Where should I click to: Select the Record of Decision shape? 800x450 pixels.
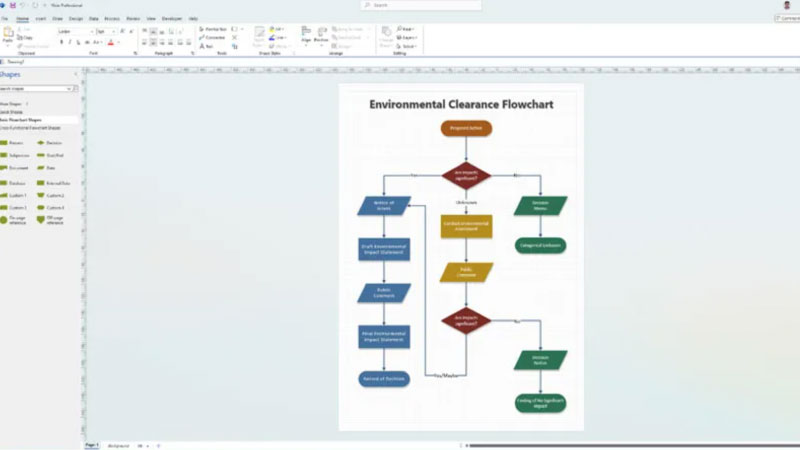[x=384, y=379]
